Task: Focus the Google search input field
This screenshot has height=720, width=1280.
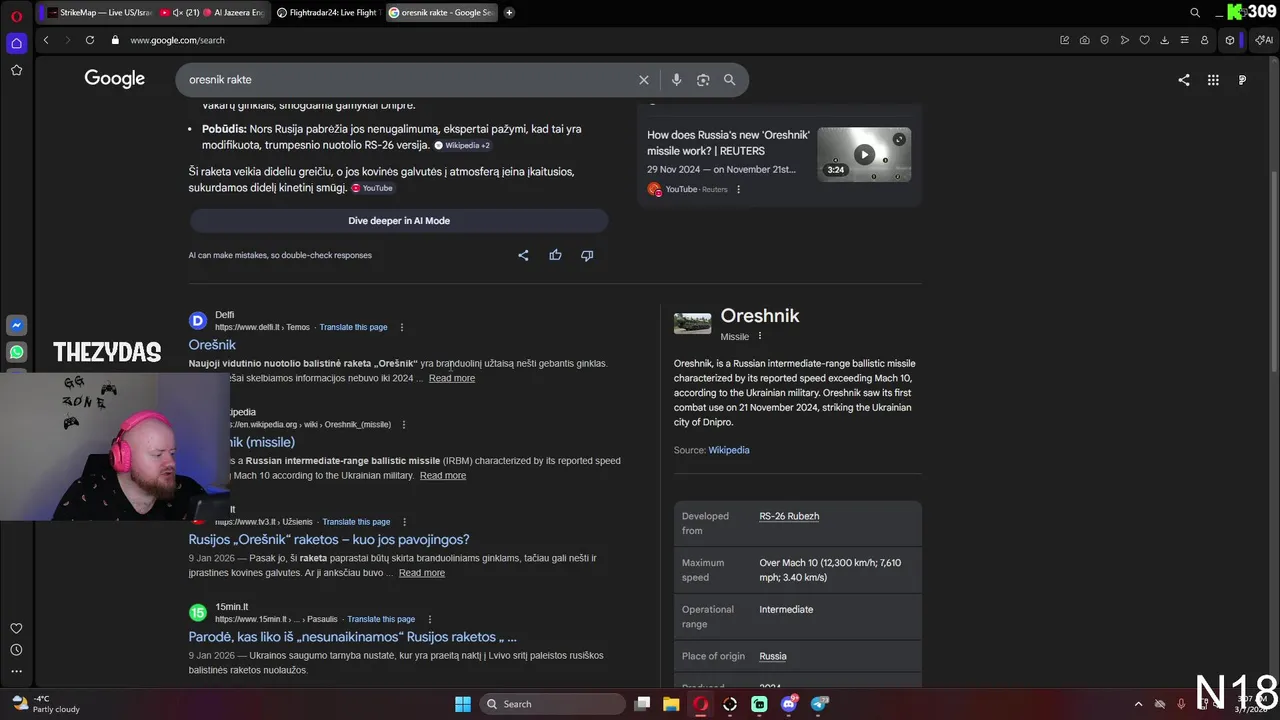Action: [410, 80]
